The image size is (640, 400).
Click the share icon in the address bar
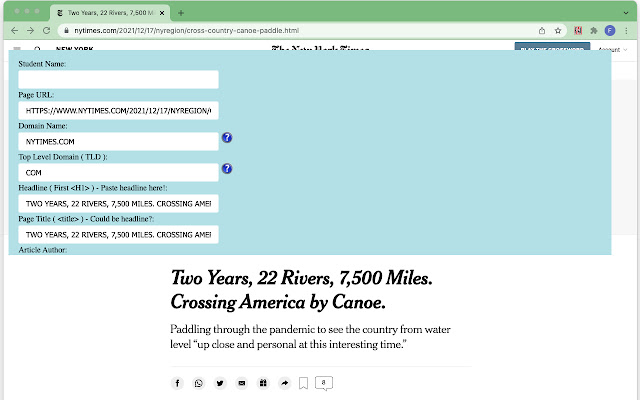(542, 31)
